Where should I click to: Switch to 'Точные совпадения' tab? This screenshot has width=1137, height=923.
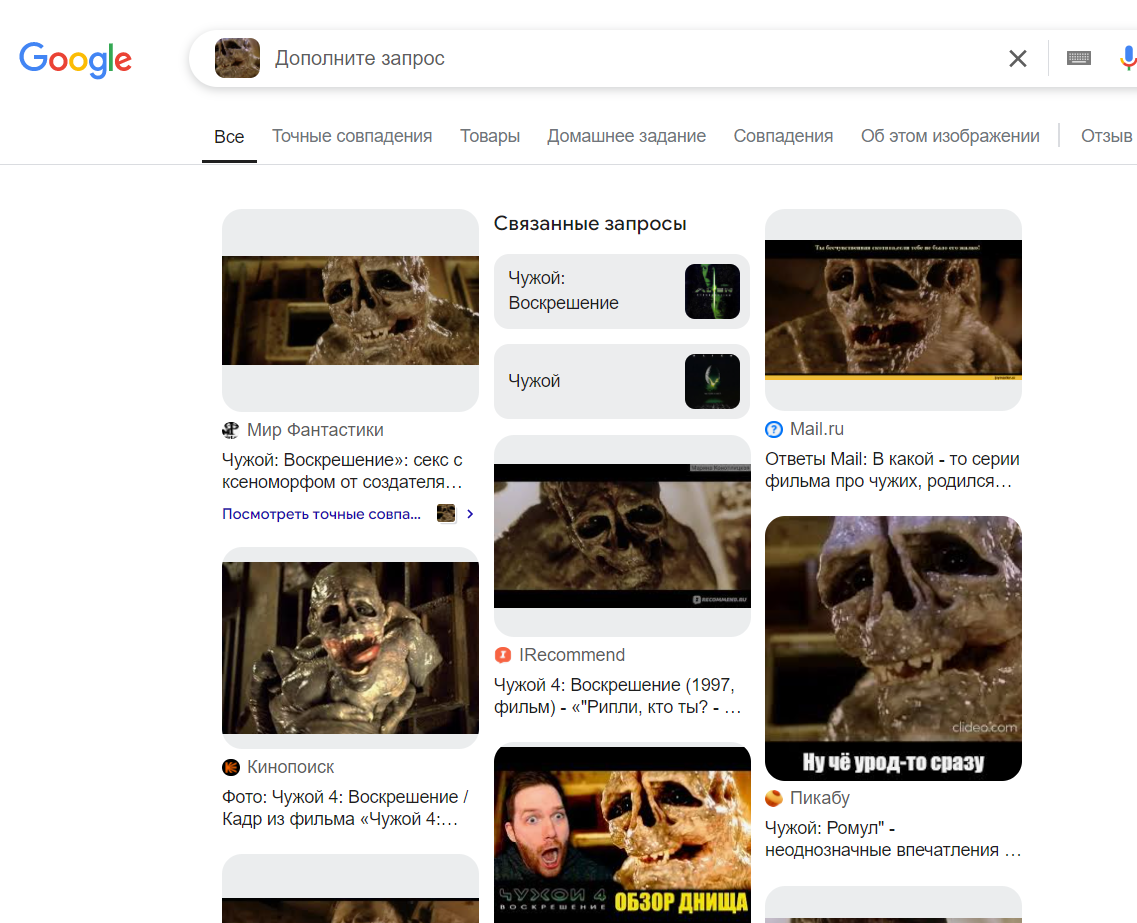[x=352, y=136]
